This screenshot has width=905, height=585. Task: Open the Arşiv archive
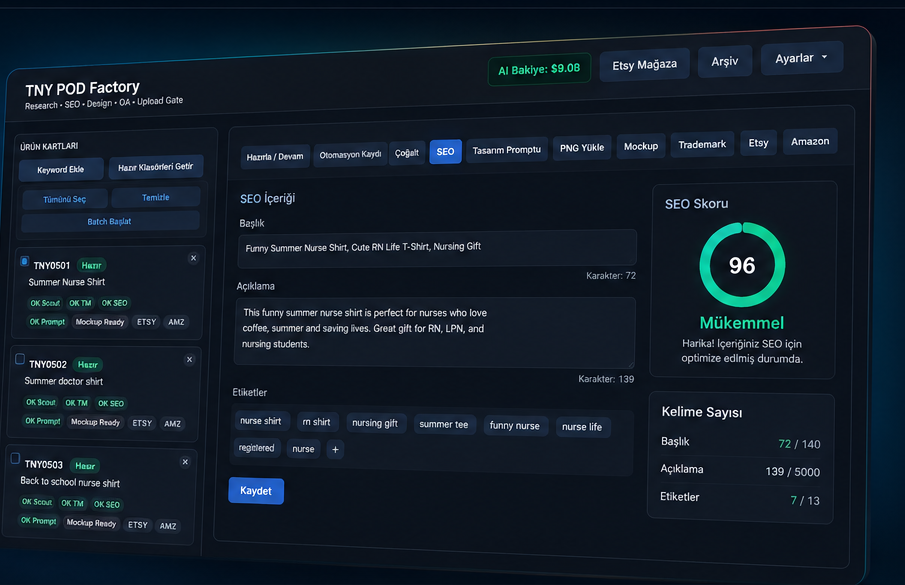(725, 61)
